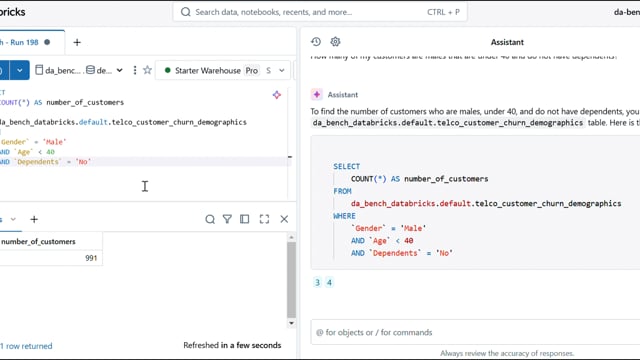Open the results filter icon
640x360 pixels.
(227, 219)
